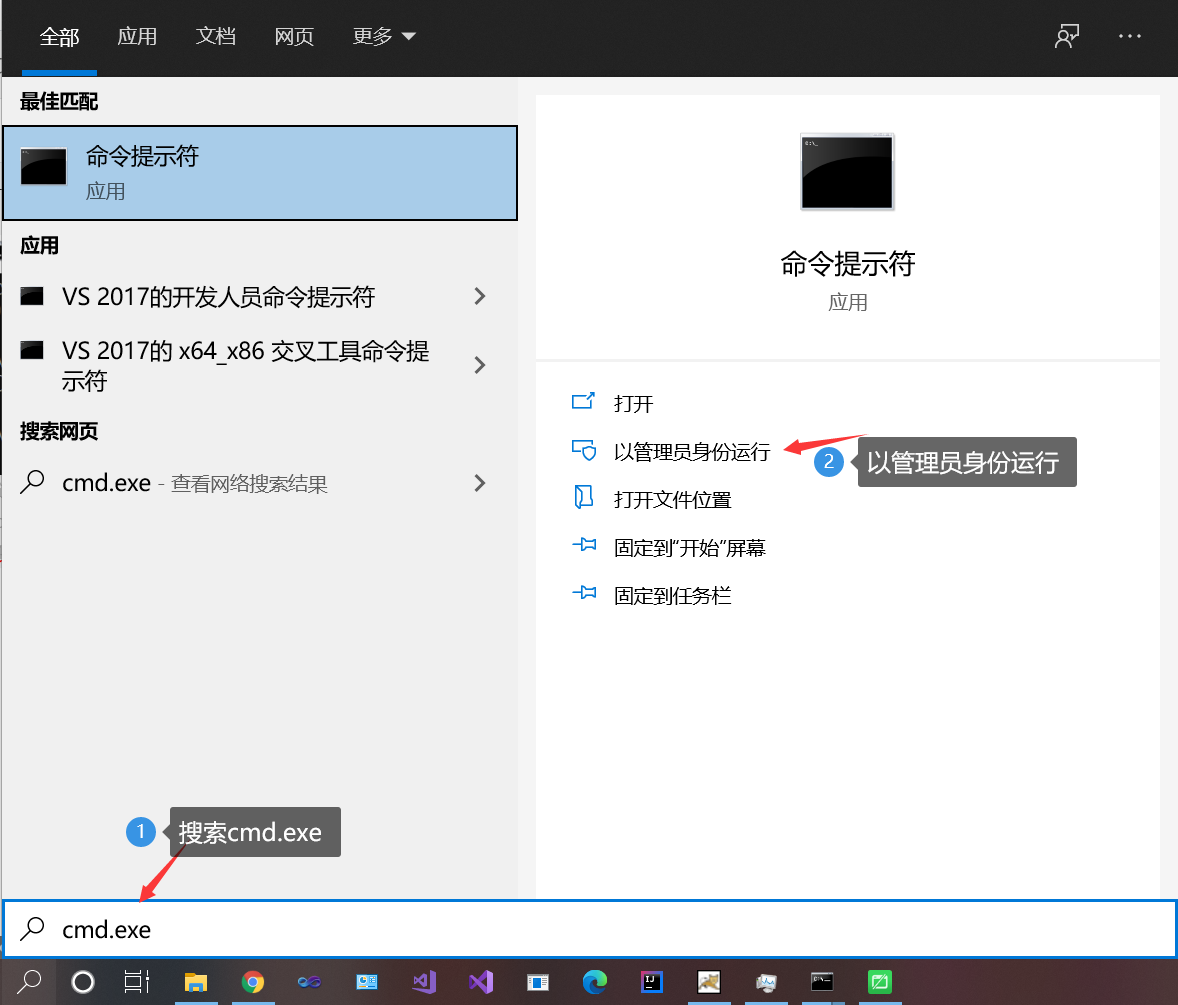Open Google Chrome from the taskbar
The width and height of the screenshot is (1178, 1005).
point(253,982)
